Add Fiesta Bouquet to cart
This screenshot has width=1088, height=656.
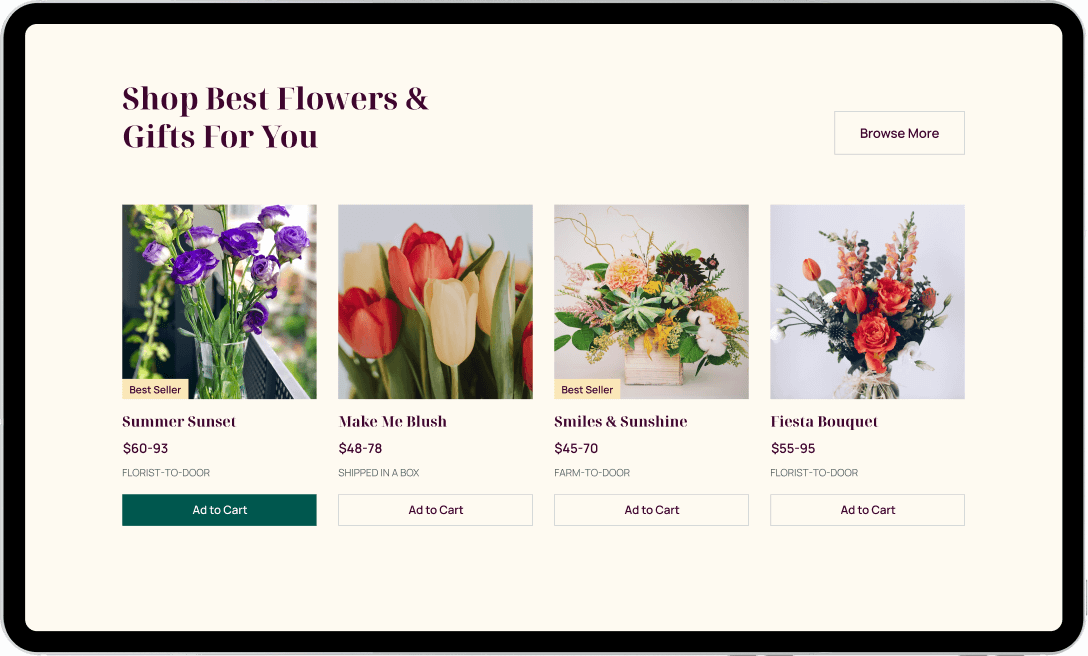coord(867,510)
